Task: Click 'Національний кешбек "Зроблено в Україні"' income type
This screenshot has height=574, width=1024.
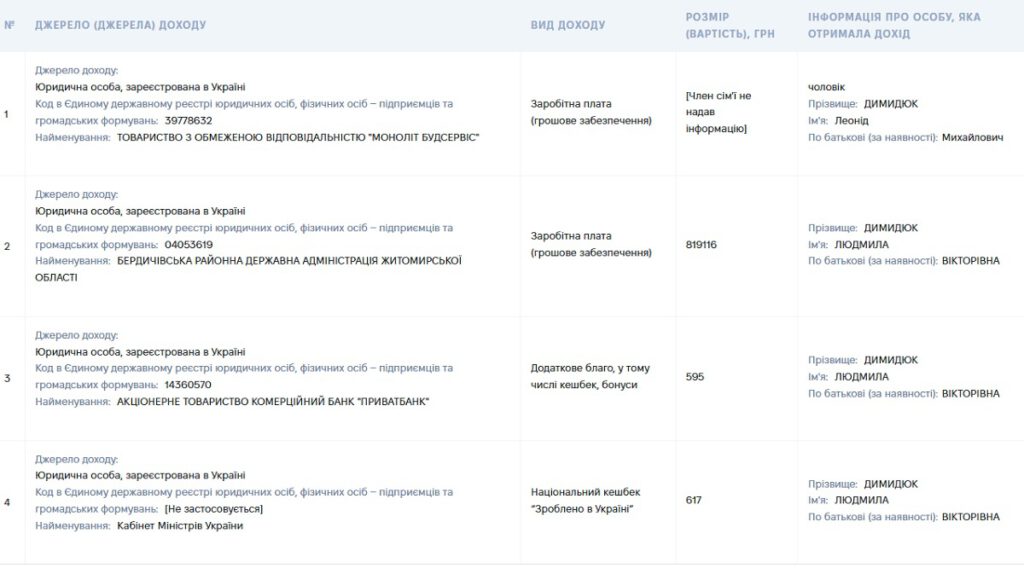Action: click(585, 500)
